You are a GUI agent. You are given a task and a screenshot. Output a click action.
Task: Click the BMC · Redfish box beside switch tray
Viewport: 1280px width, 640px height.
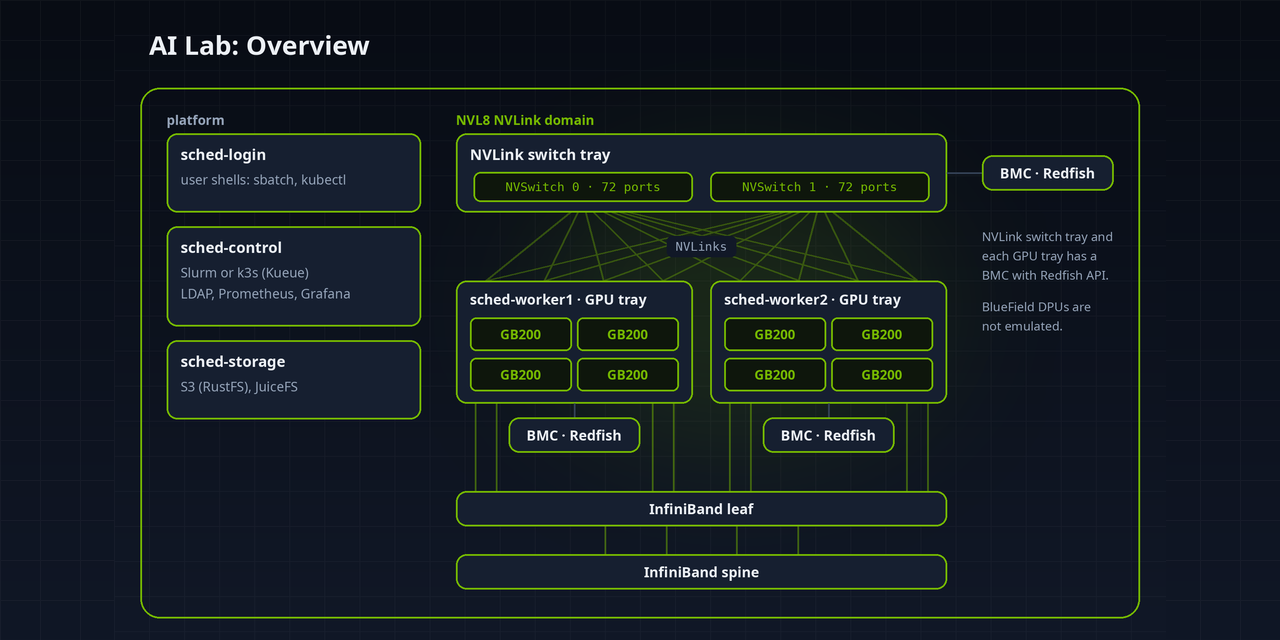[x=1048, y=173]
